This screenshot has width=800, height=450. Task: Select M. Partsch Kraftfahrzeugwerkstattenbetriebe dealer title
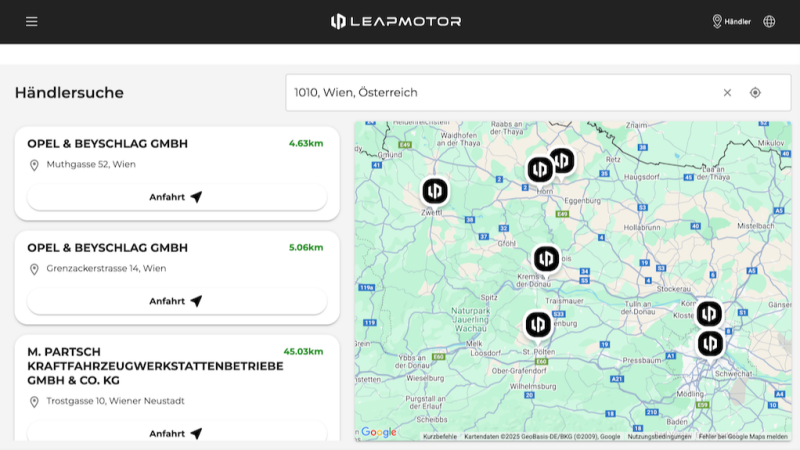pyautogui.click(x=155, y=366)
